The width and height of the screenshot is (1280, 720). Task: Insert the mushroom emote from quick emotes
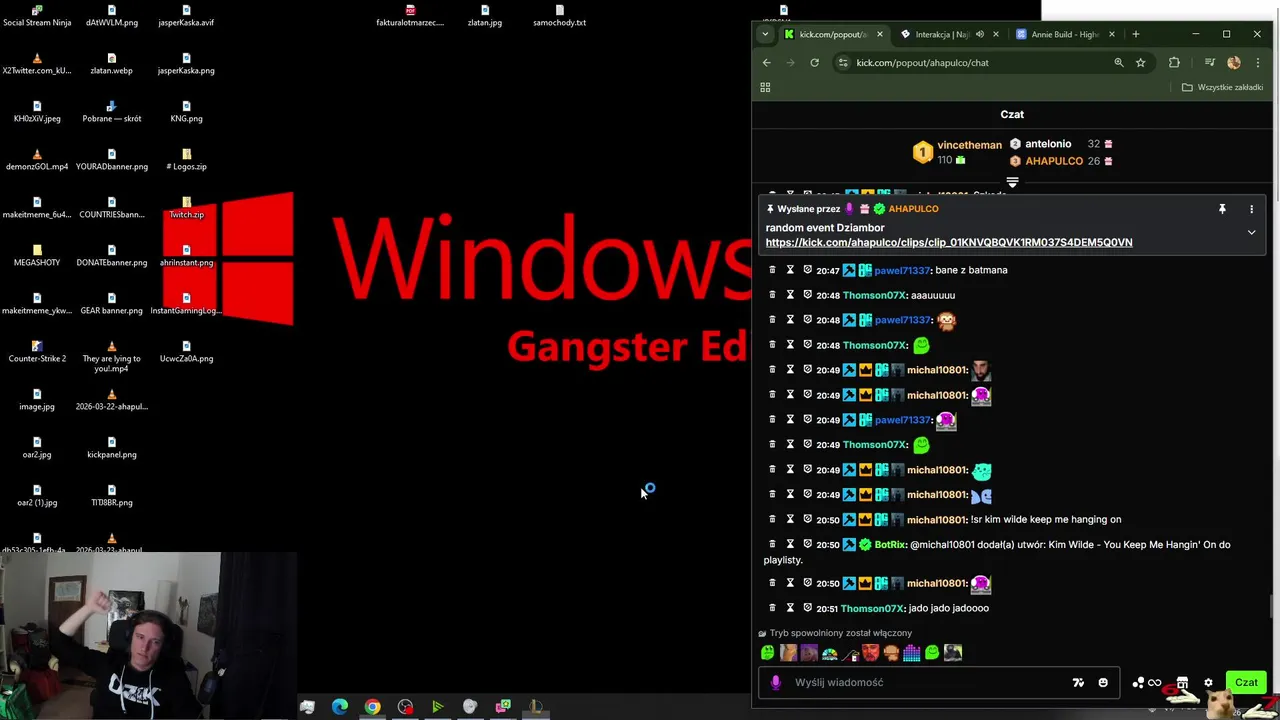(891, 653)
